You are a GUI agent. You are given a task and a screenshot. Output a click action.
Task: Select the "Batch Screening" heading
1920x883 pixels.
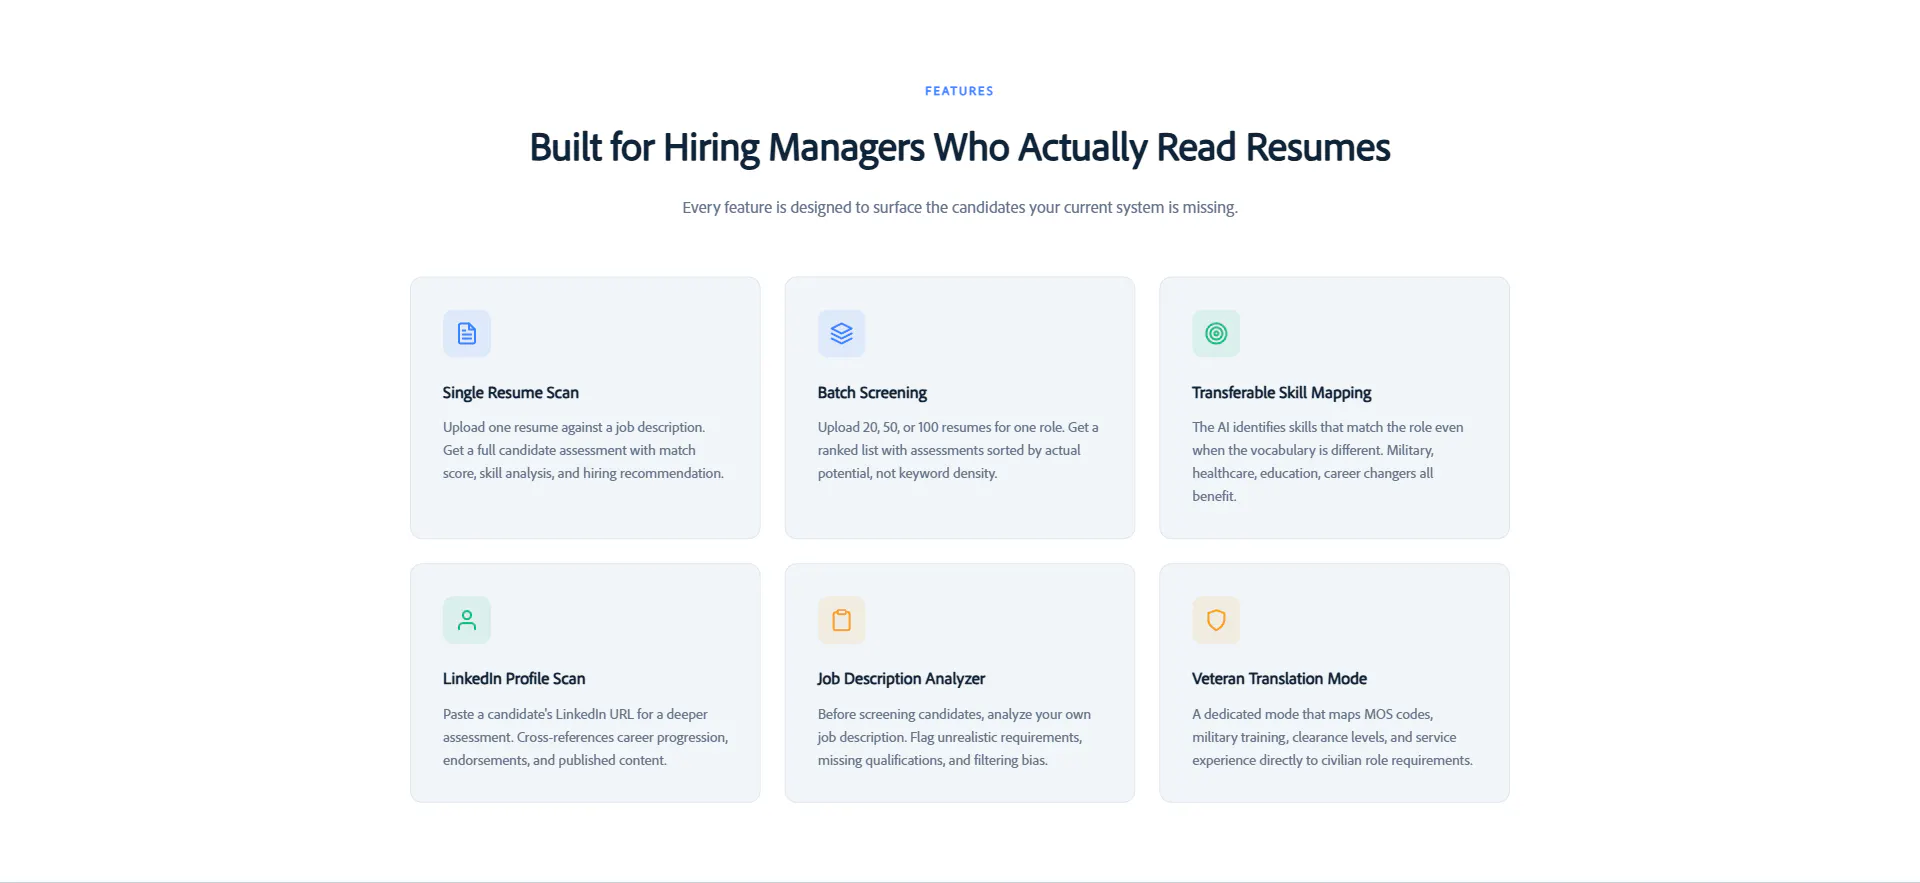tap(872, 393)
